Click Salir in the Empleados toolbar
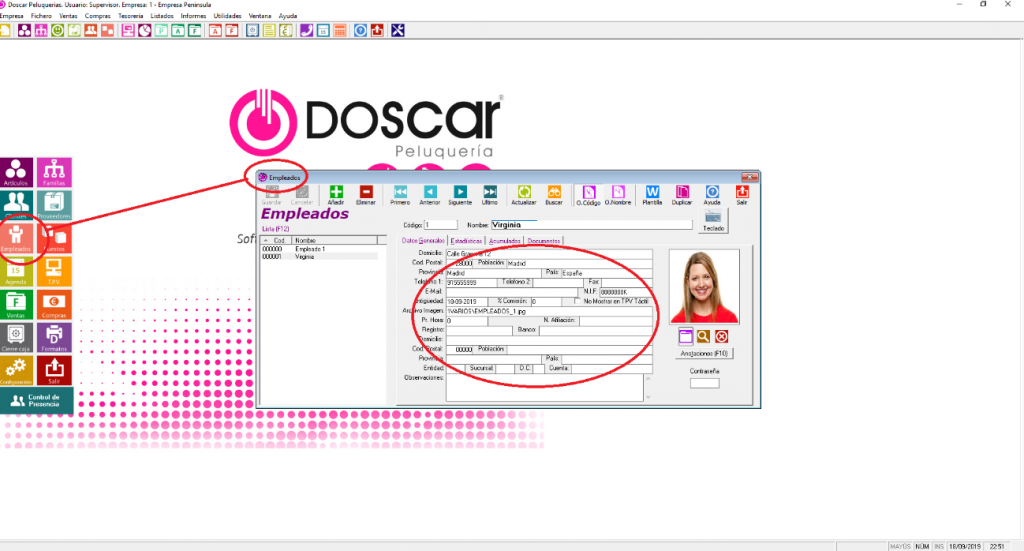The width and height of the screenshot is (1024, 551). point(742,195)
